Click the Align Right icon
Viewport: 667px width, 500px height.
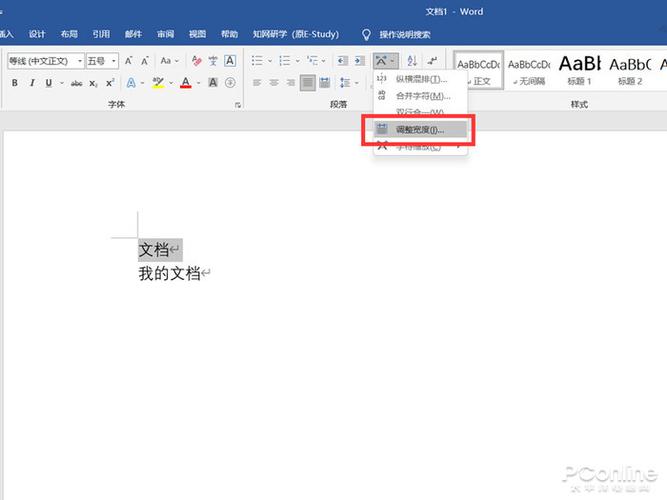coord(291,83)
